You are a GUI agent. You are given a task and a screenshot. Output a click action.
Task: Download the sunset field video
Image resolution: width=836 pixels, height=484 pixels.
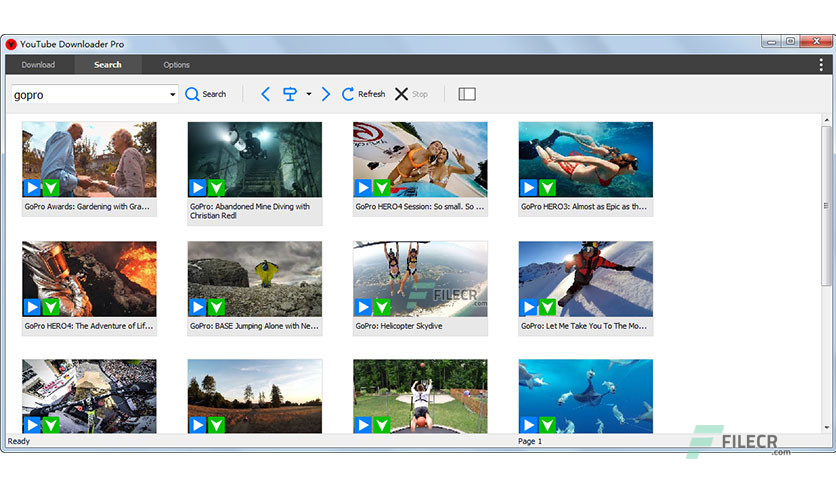tap(216, 425)
